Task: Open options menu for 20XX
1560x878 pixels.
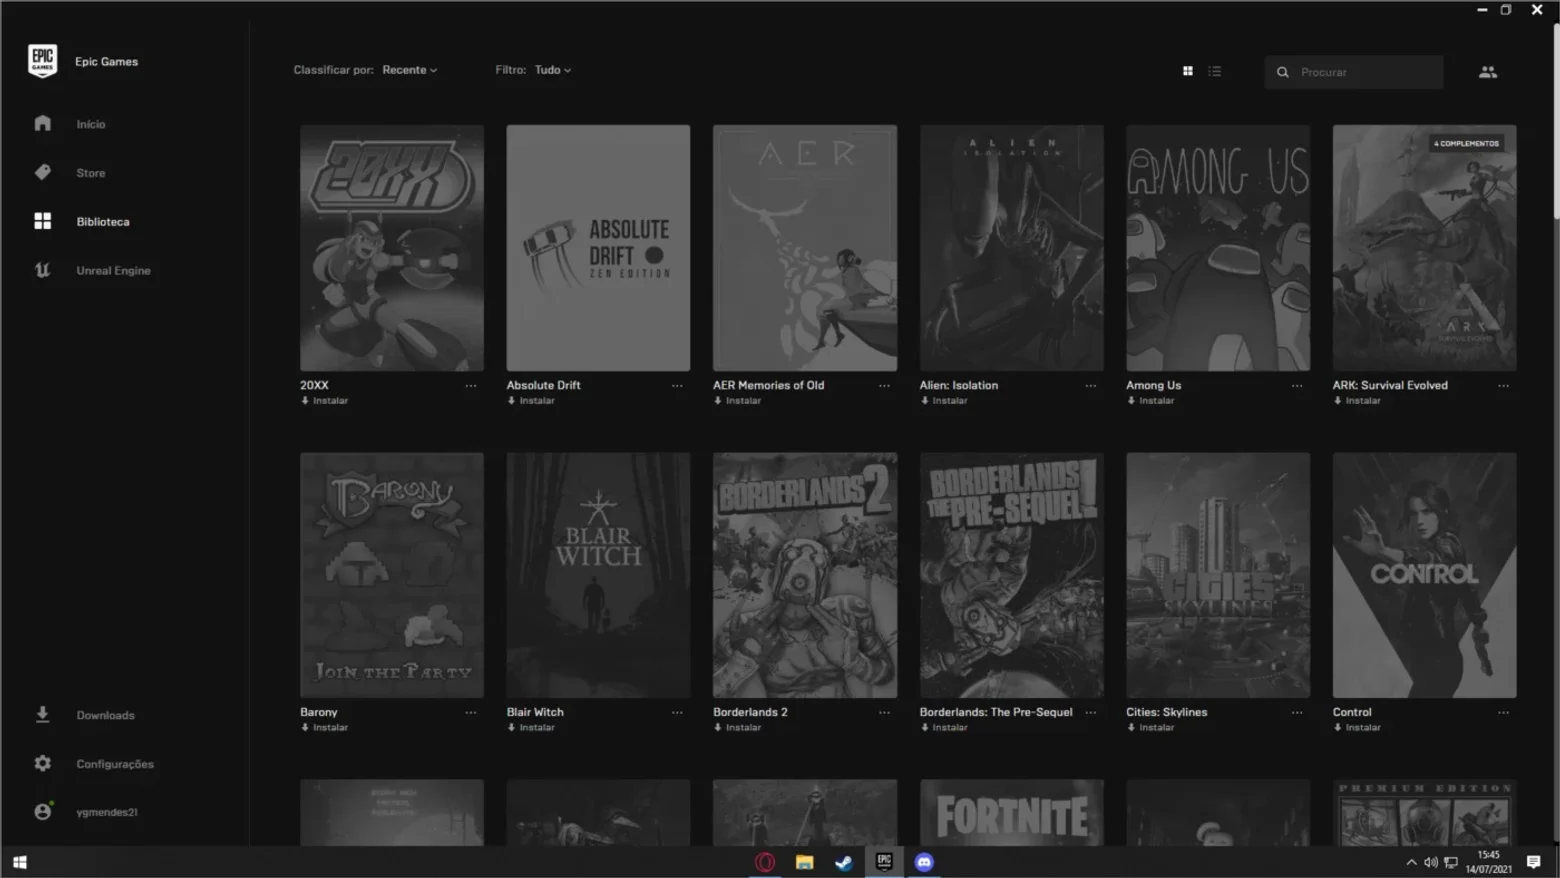Action: 471,385
